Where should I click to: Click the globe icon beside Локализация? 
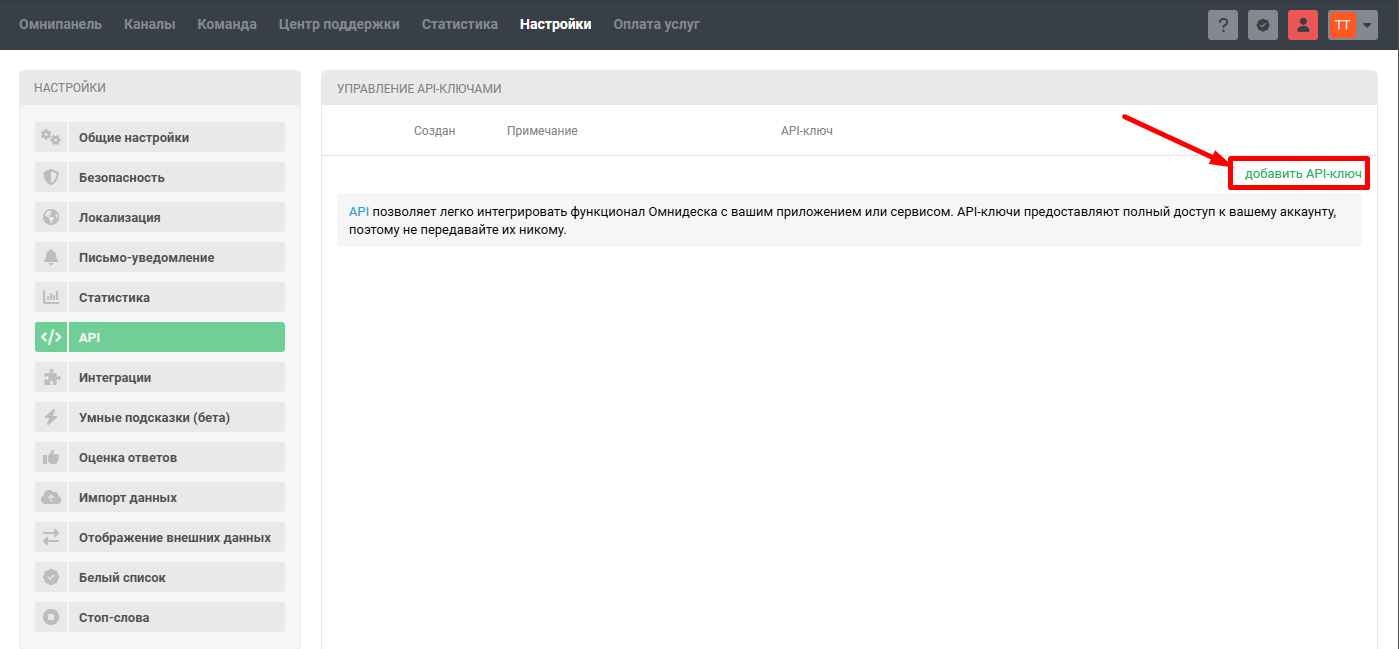pyautogui.click(x=50, y=217)
